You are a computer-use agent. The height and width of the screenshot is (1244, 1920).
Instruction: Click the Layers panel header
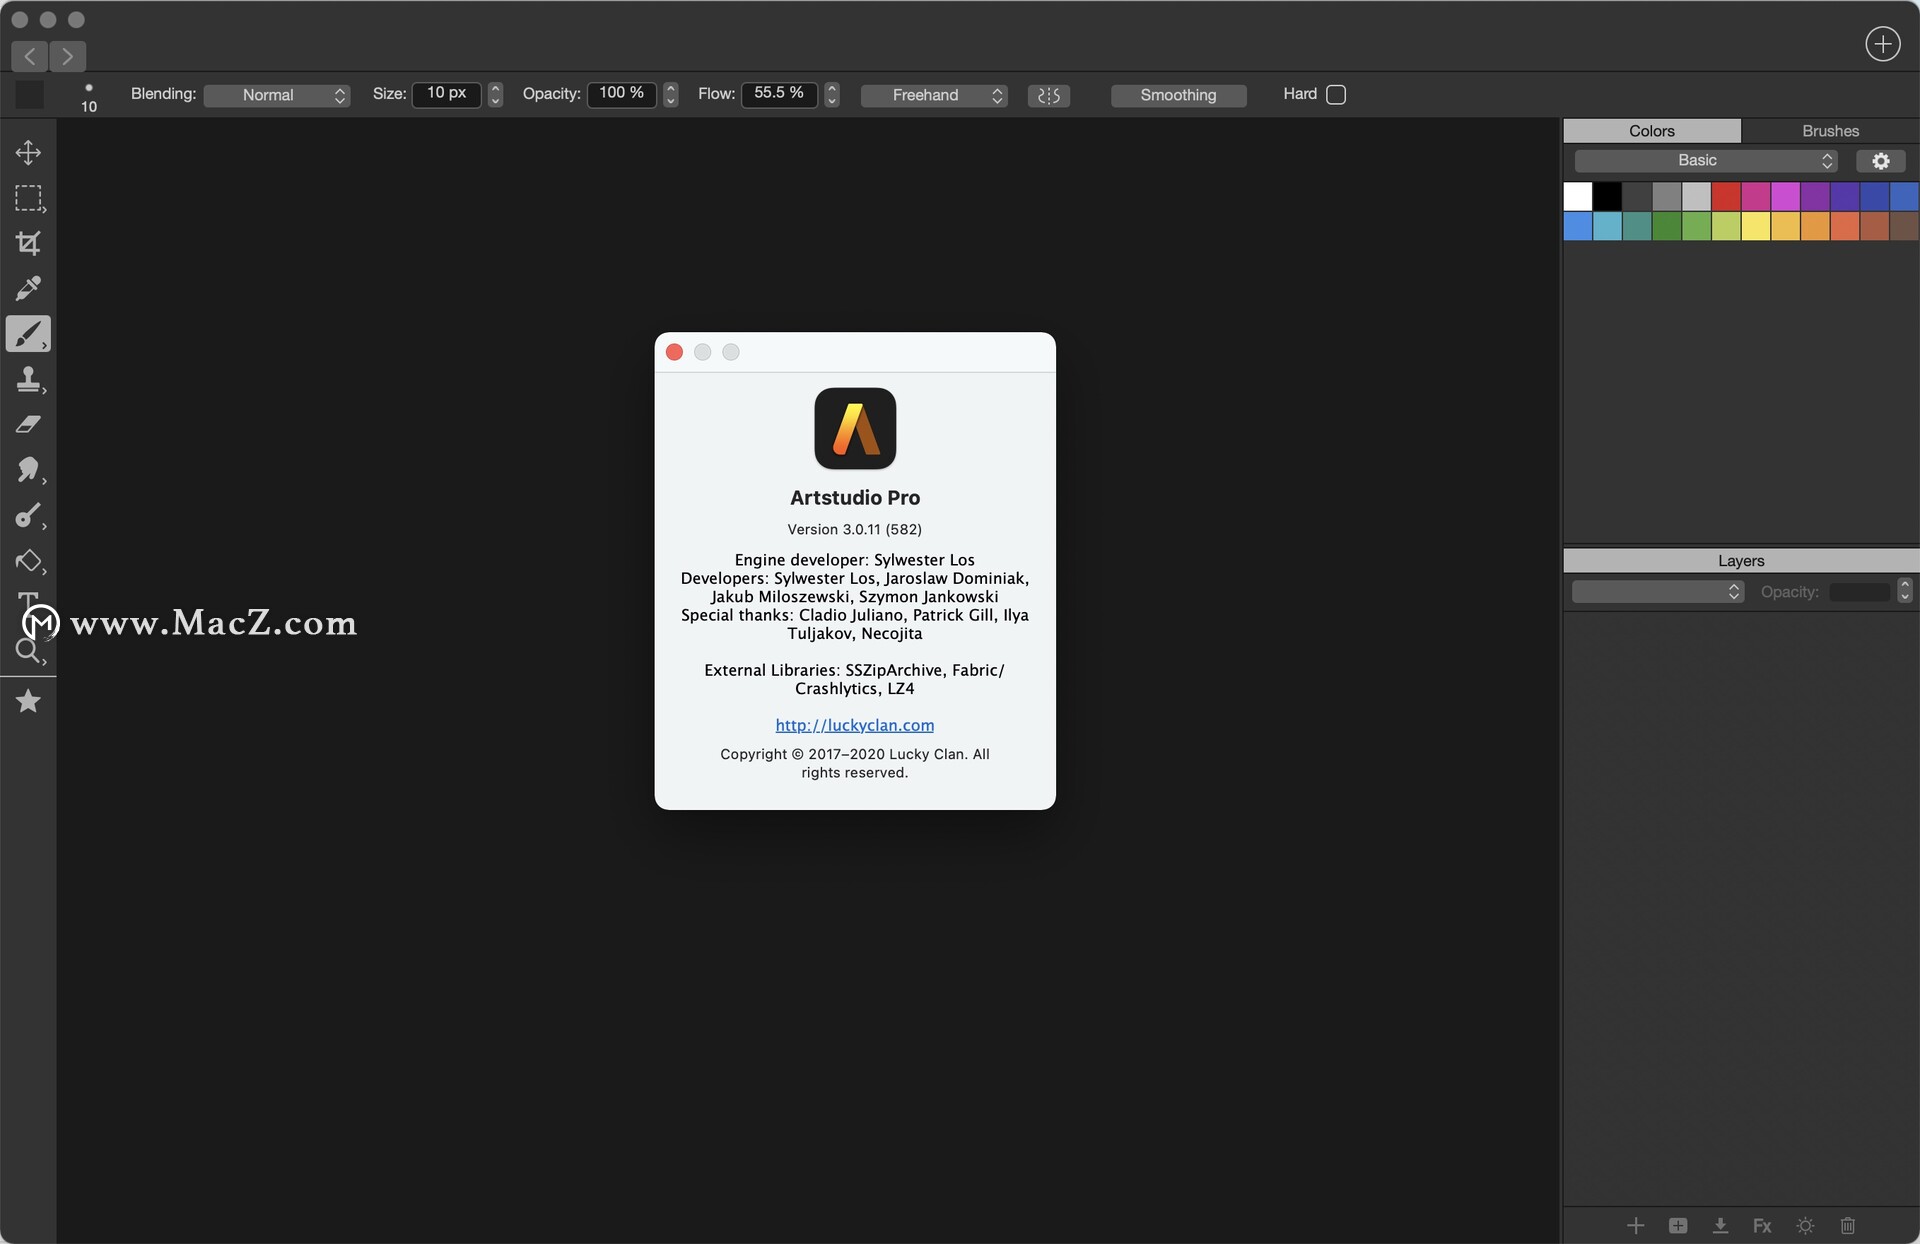coord(1741,561)
